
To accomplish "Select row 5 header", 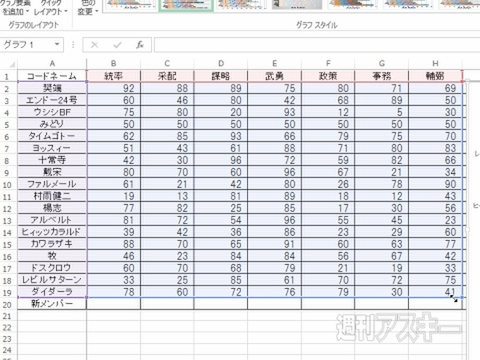I will point(7,125).
